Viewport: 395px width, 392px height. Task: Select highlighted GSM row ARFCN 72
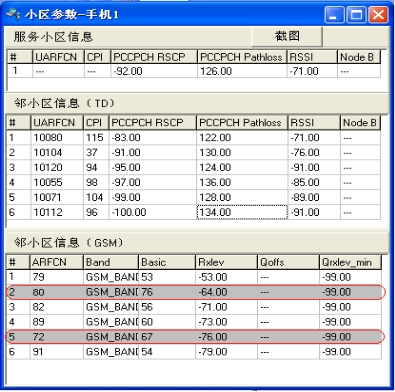pyautogui.click(x=194, y=337)
